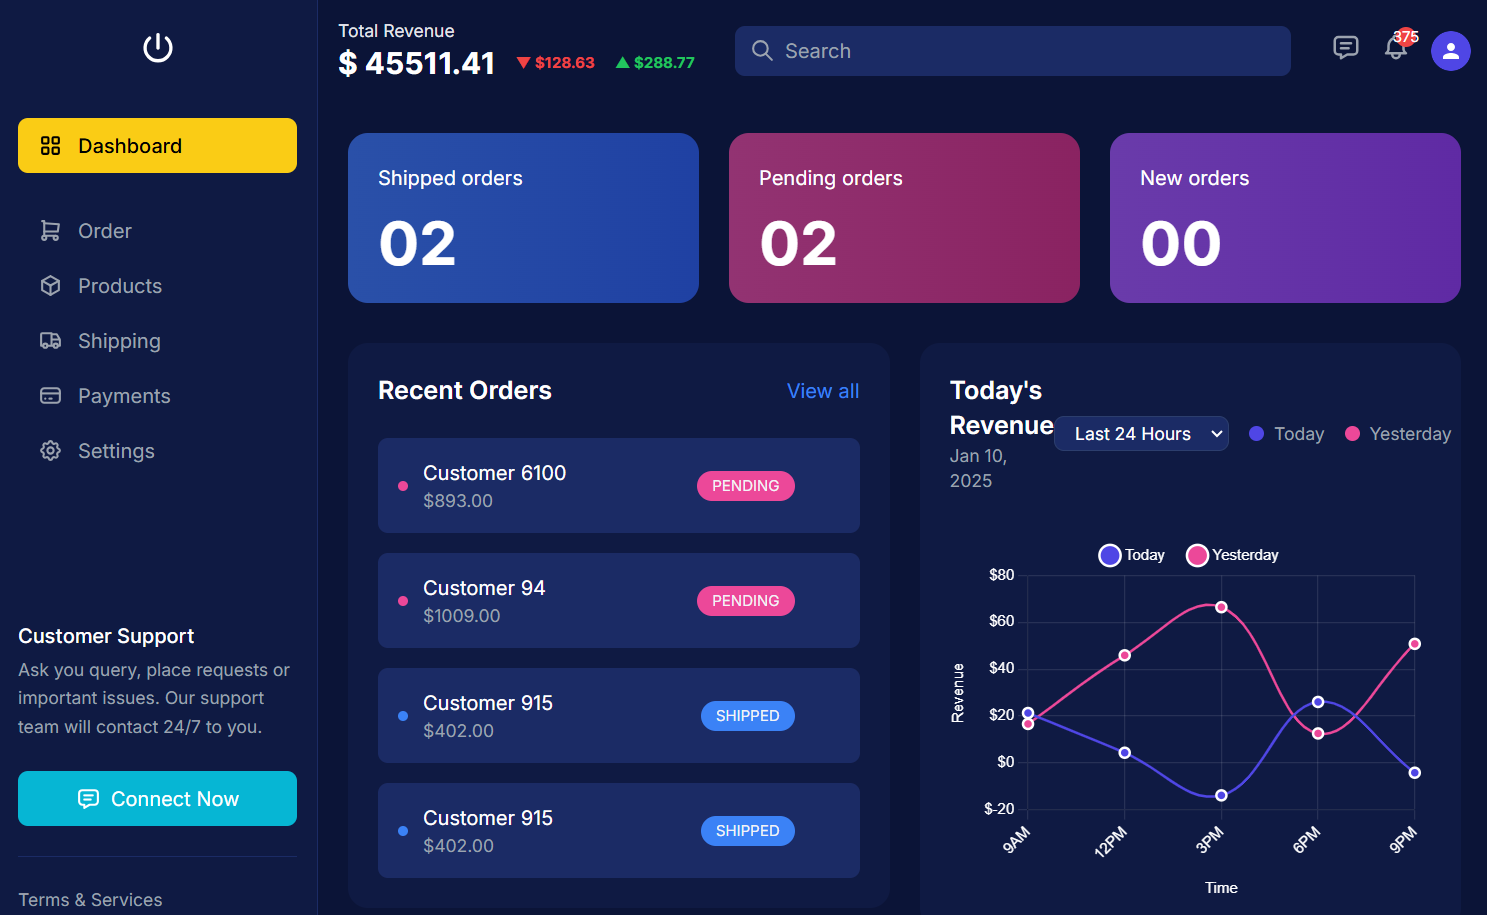This screenshot has width=1487, height=915.
Task: Click into the Search input field
Action: pos(1012,51)
